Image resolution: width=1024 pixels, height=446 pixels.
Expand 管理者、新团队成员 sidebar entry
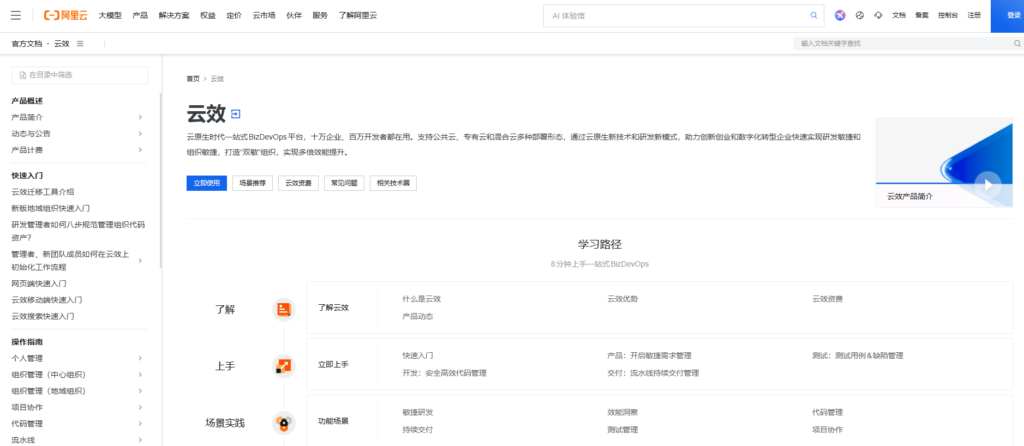coord(140,261)
